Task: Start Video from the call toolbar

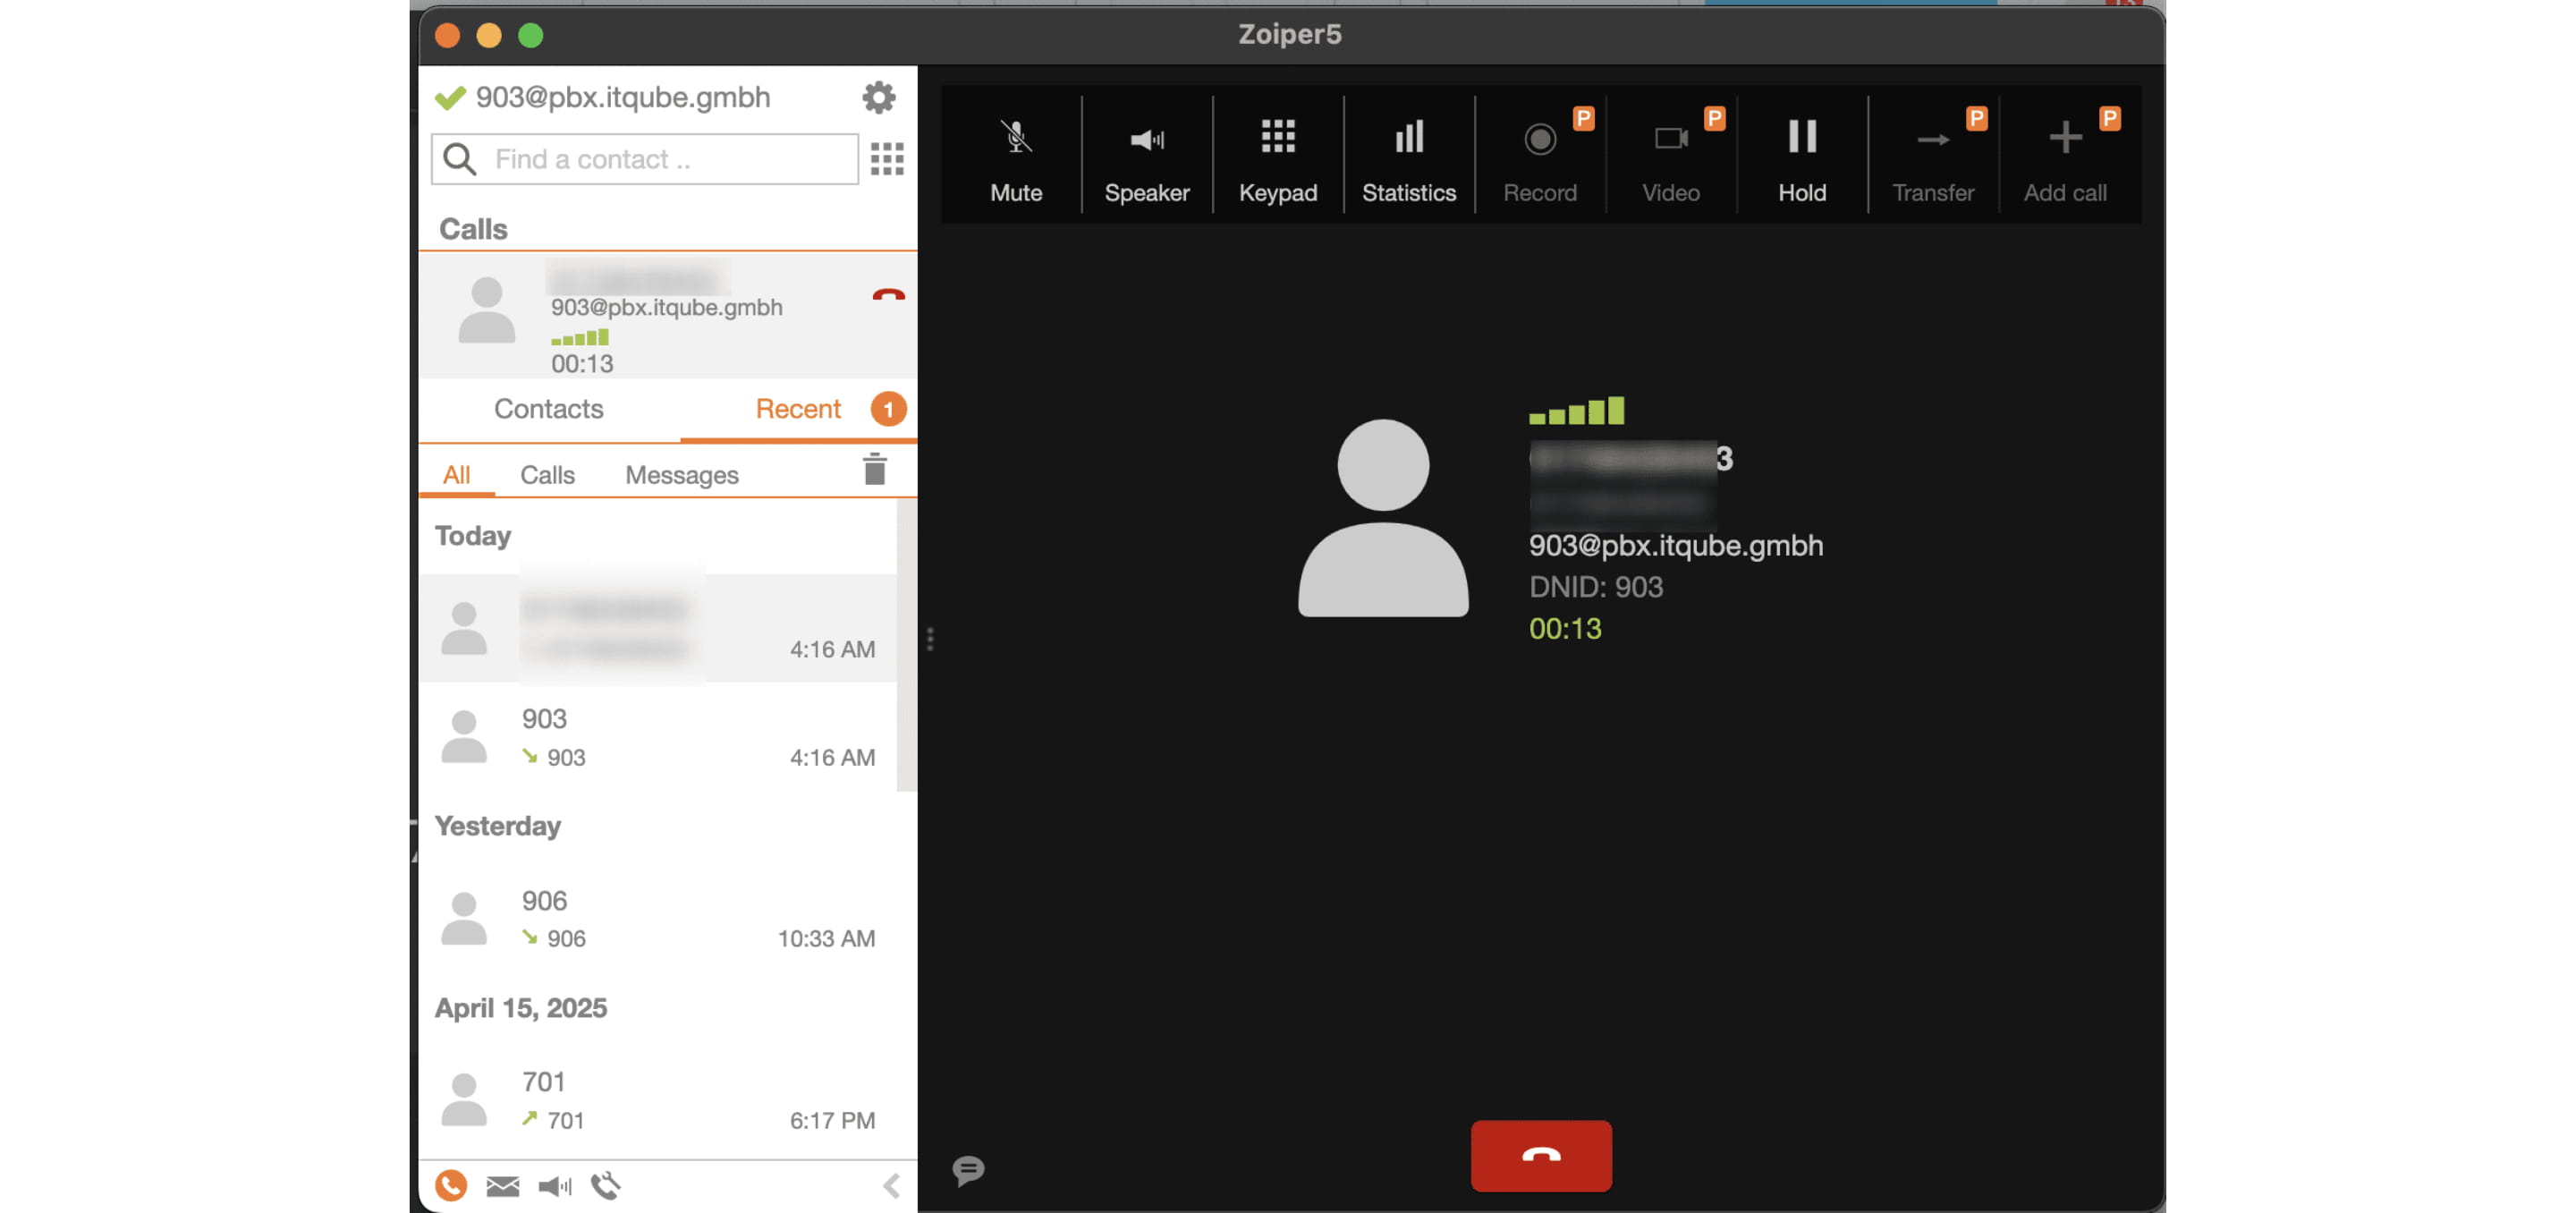Action: click(x=1670, y=140)
